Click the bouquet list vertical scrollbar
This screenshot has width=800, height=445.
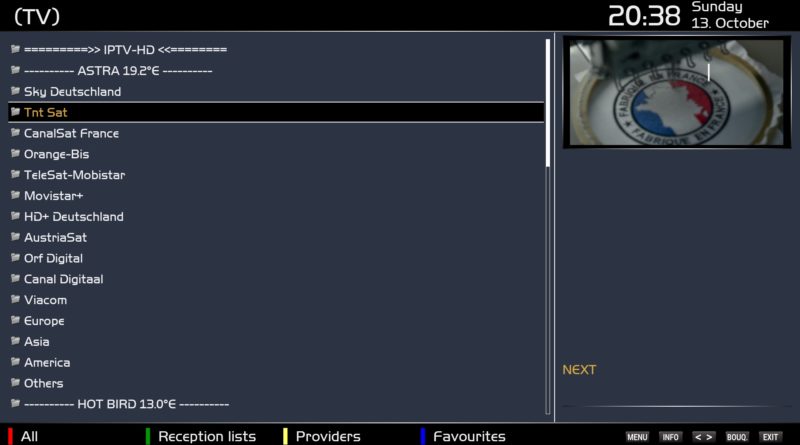(x=548, y=227)
